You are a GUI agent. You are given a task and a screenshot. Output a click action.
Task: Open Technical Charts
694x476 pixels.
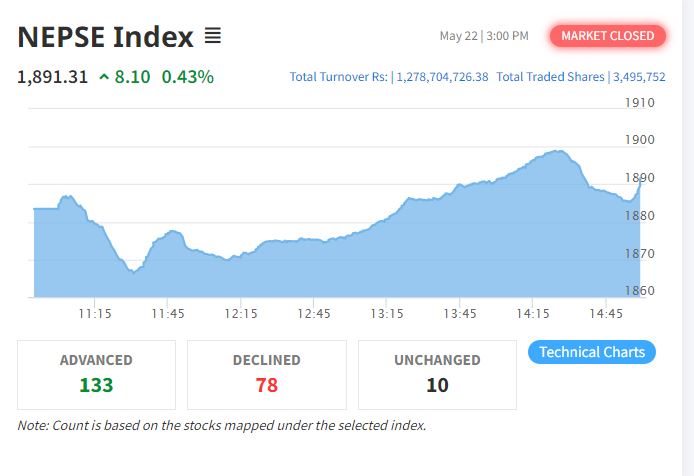(592, 352)
